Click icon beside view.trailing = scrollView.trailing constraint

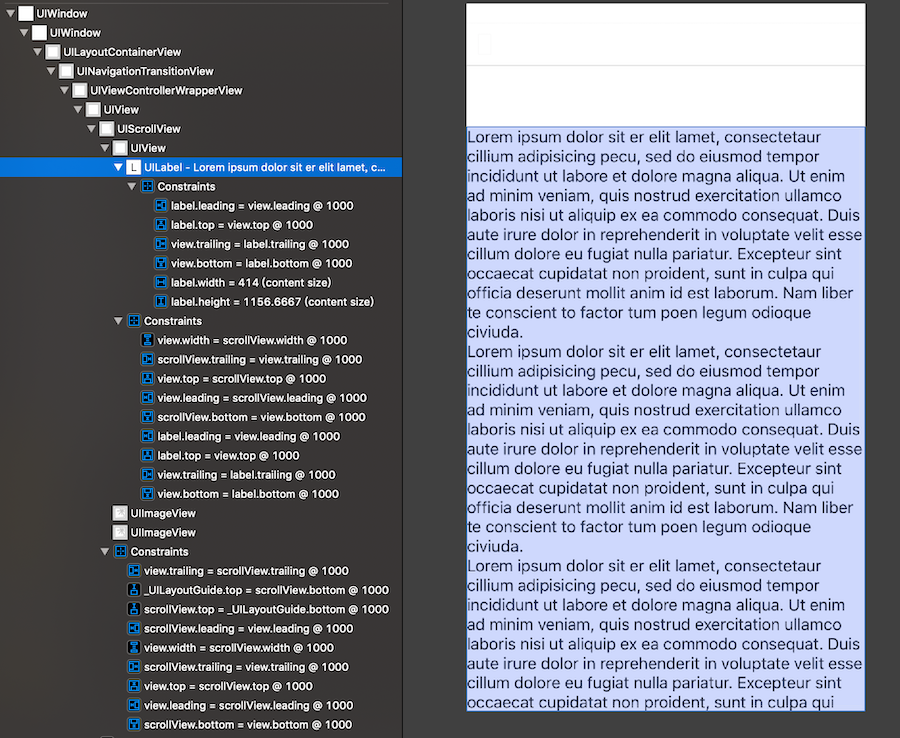coord(134,571)
